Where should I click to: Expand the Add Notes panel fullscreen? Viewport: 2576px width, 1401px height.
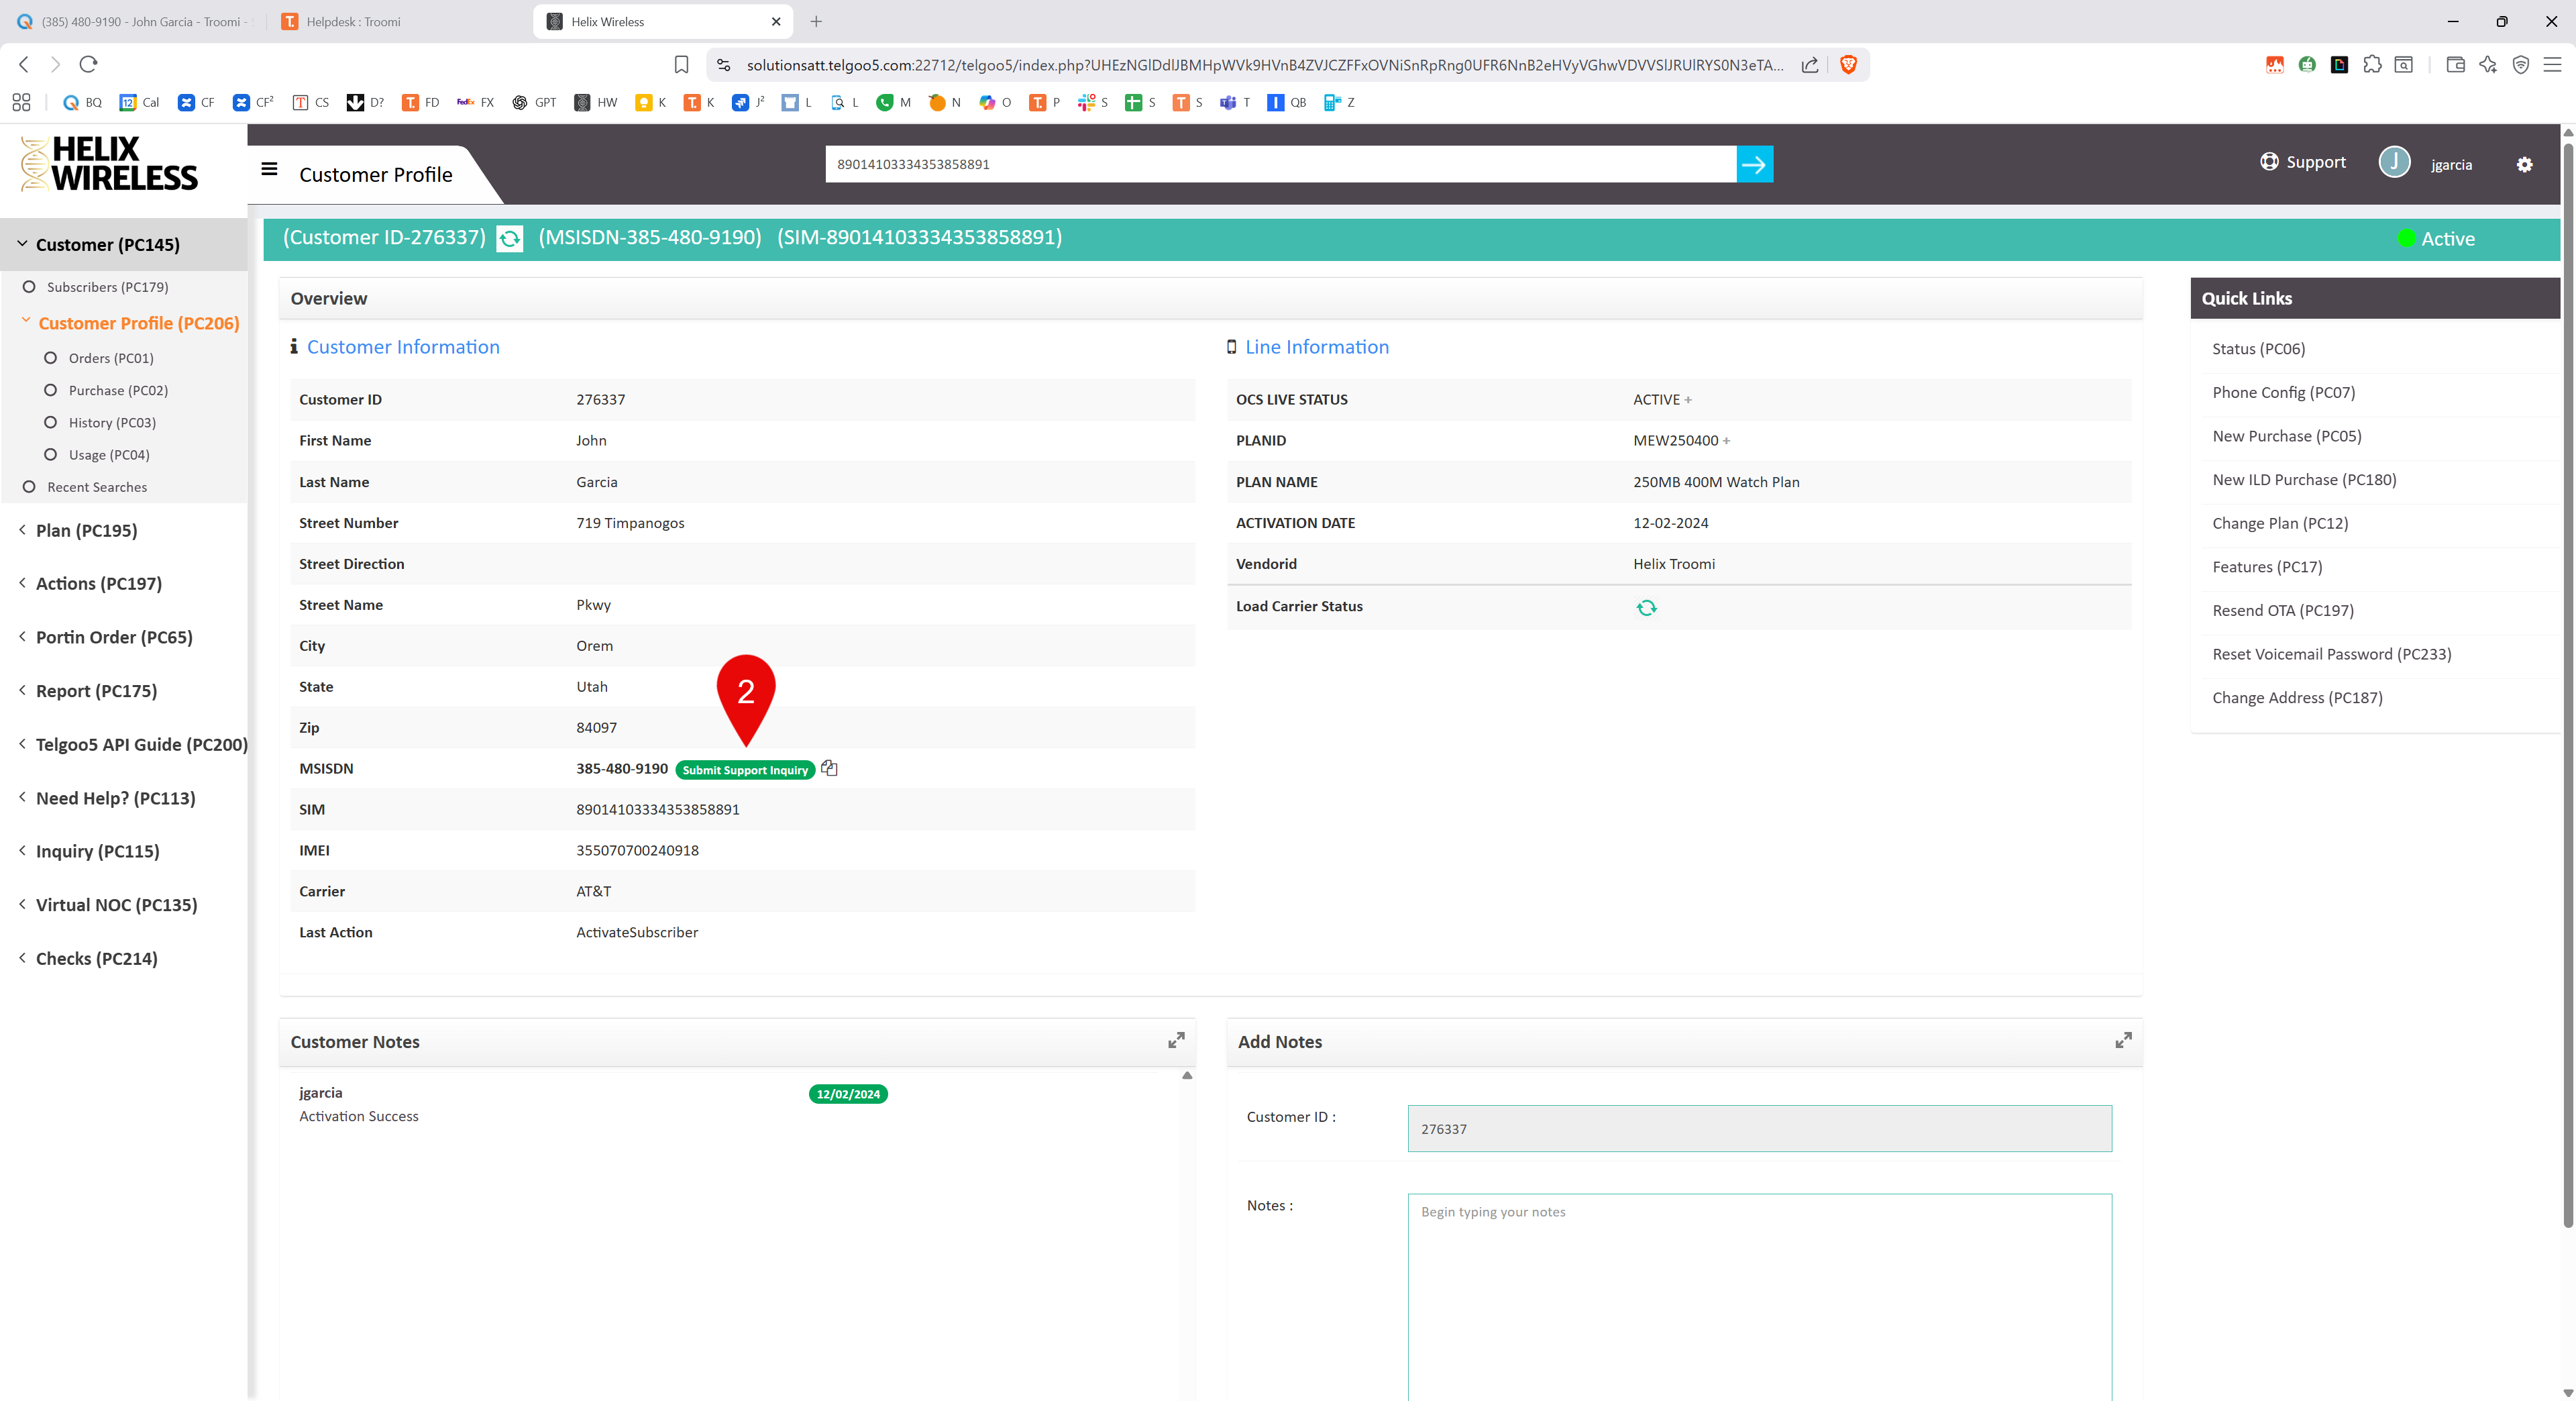[2123, 1041]
